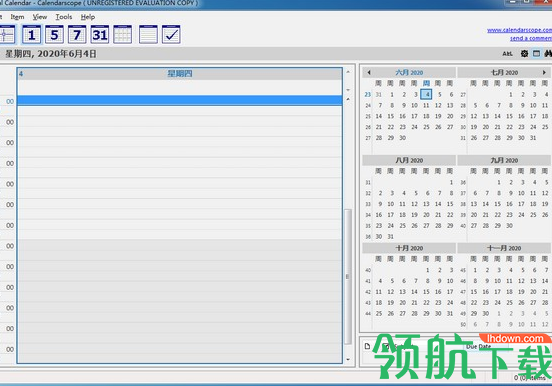This screenshot has width=552, height=386.
Task: Click the down arrow of day view scrollbar
Action: point(348,360)
